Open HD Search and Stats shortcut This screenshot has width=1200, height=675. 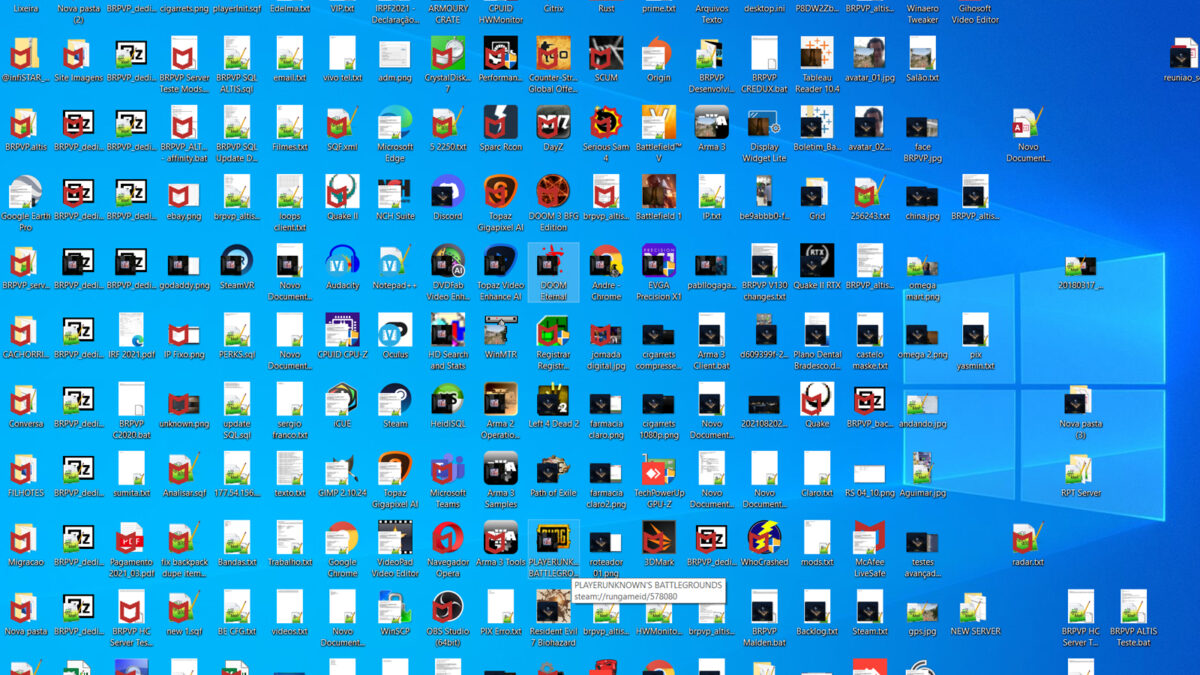click(x=447, y=330)
